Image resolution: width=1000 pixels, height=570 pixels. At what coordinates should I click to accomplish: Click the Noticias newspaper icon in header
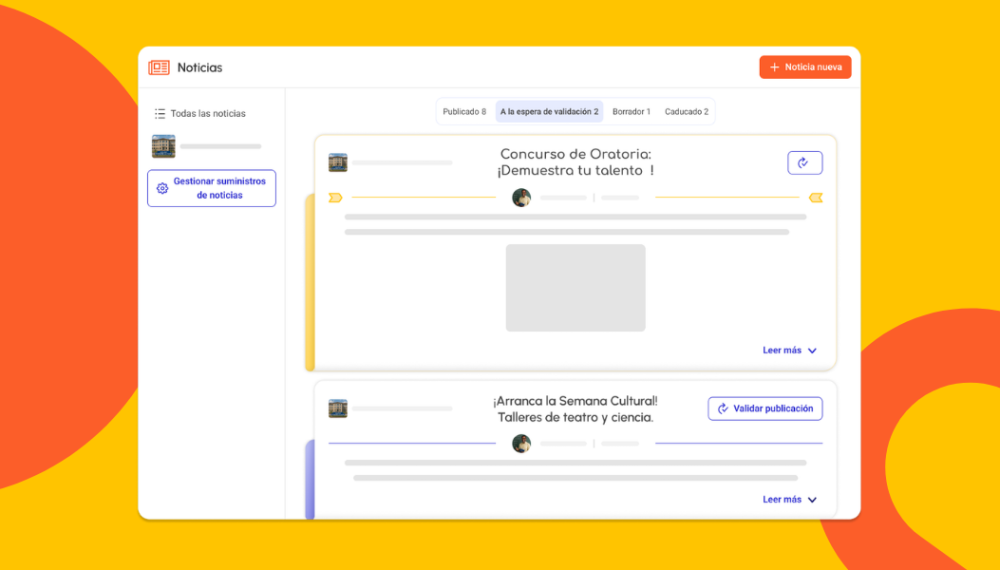tap(159, 68)
